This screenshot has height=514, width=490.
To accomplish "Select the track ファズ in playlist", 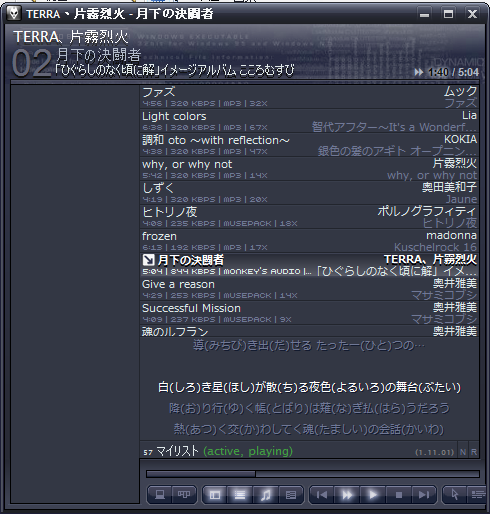I will coord(309,97).
